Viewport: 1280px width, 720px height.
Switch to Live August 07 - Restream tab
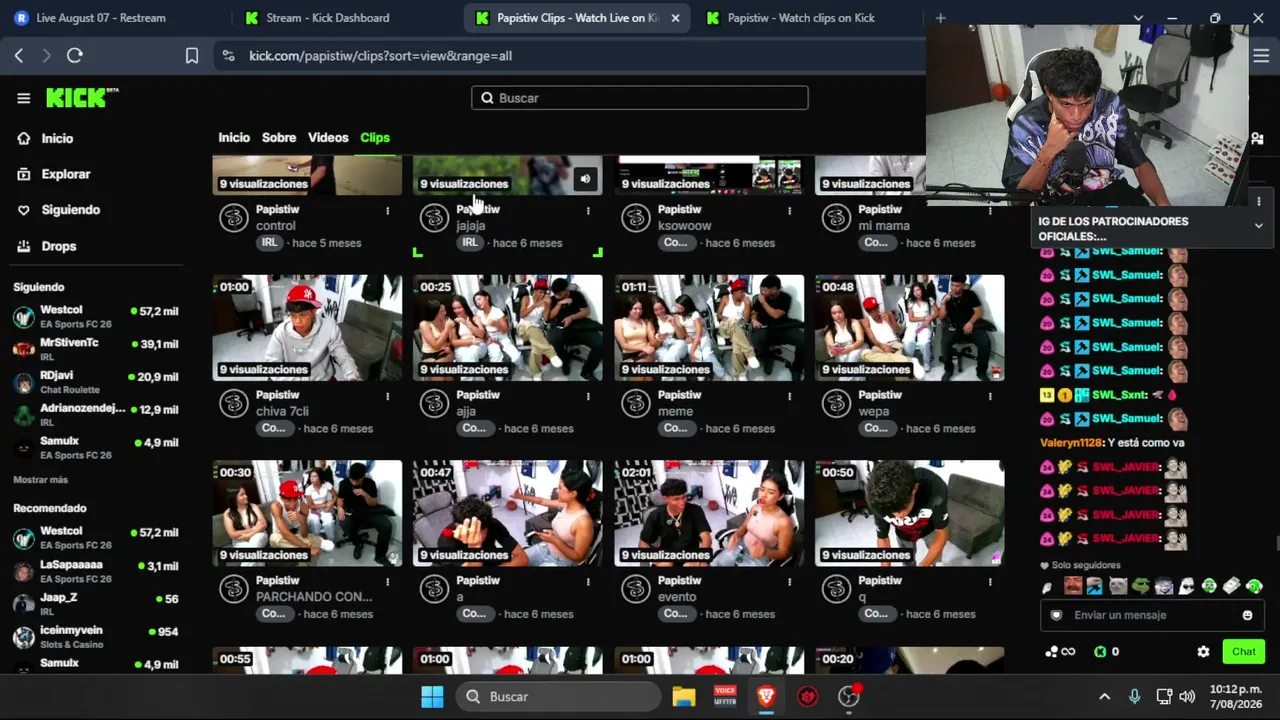[x=112, y=18]
